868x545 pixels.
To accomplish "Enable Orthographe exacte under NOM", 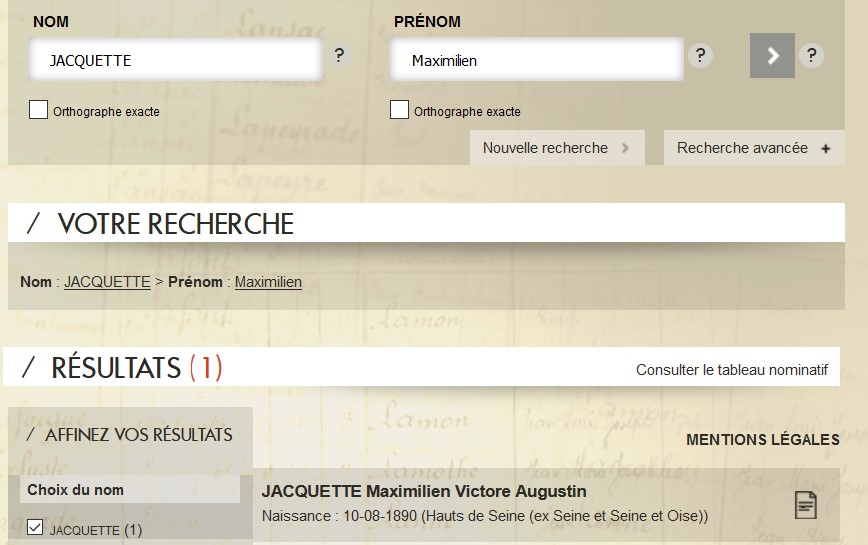I will point(39,110).
